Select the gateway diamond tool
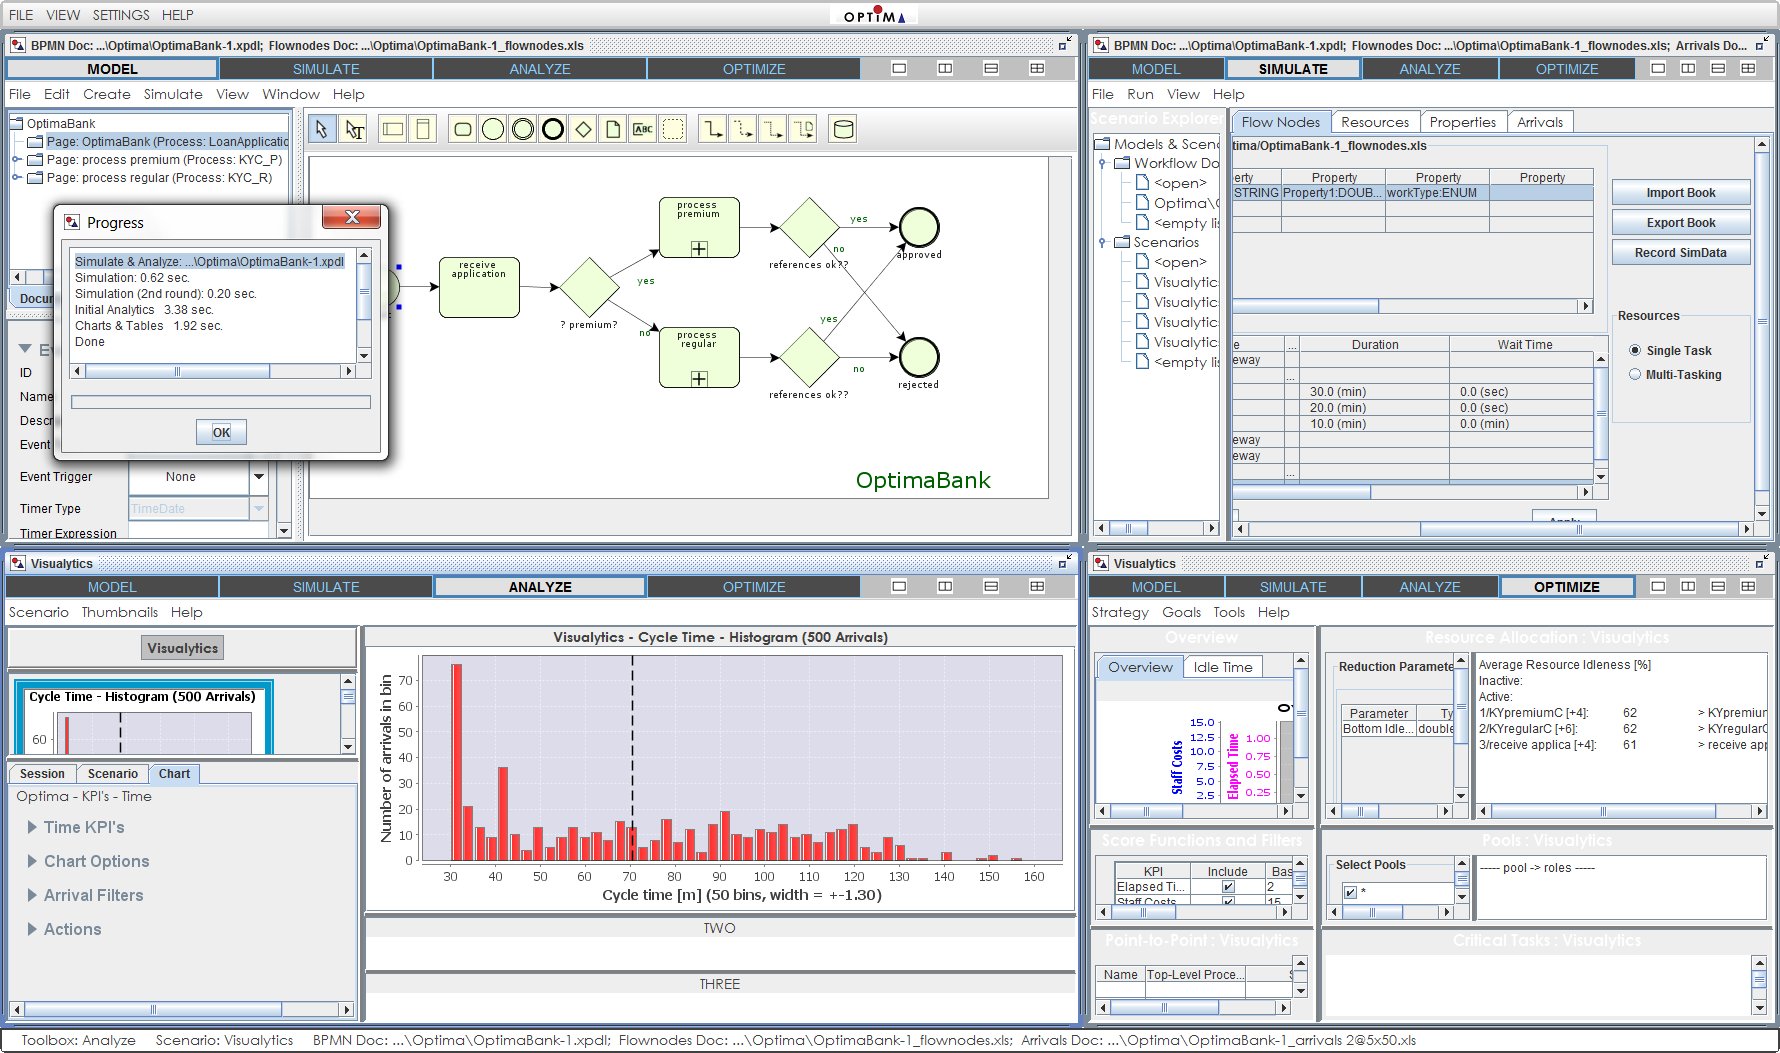 tap(583, 129)
